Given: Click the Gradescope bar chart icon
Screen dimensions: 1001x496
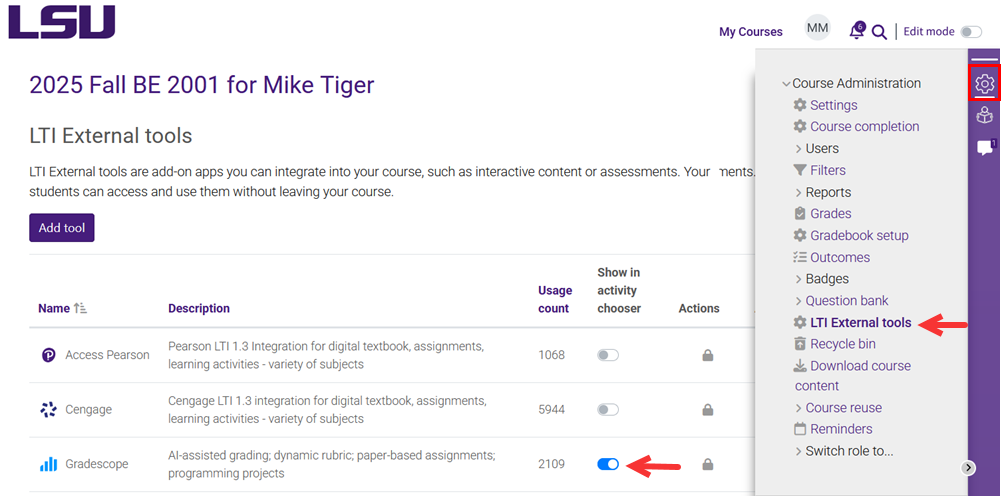Looking at the screenshot, I should tap(49, 464).
